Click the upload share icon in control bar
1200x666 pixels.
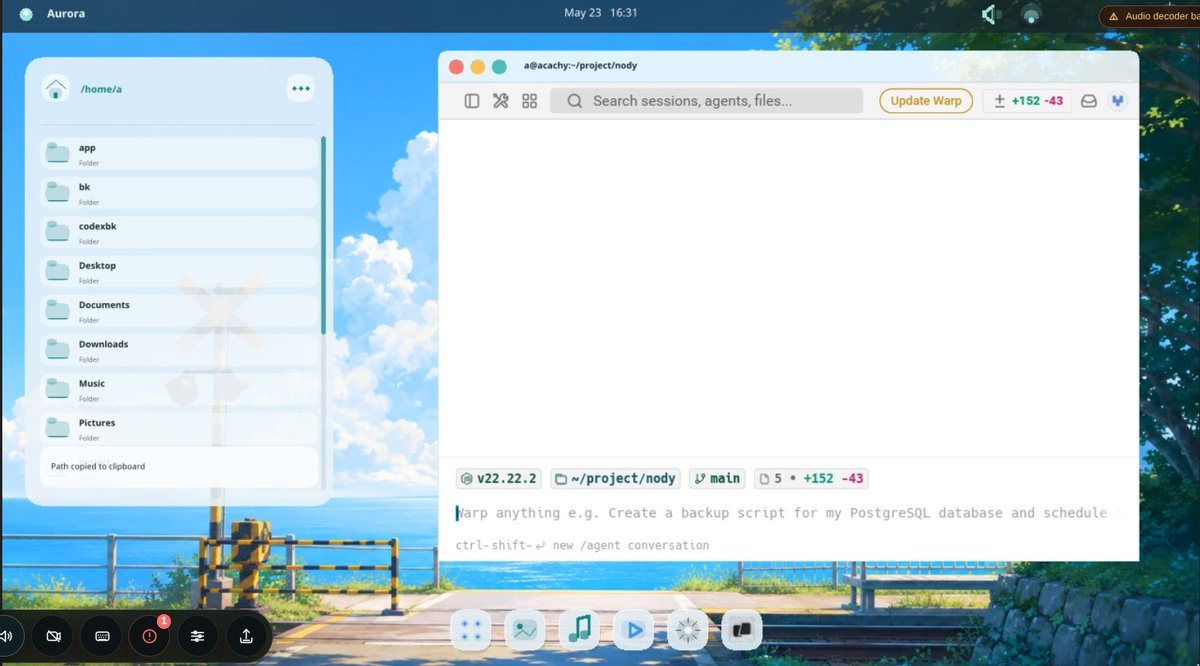point(246,636)
